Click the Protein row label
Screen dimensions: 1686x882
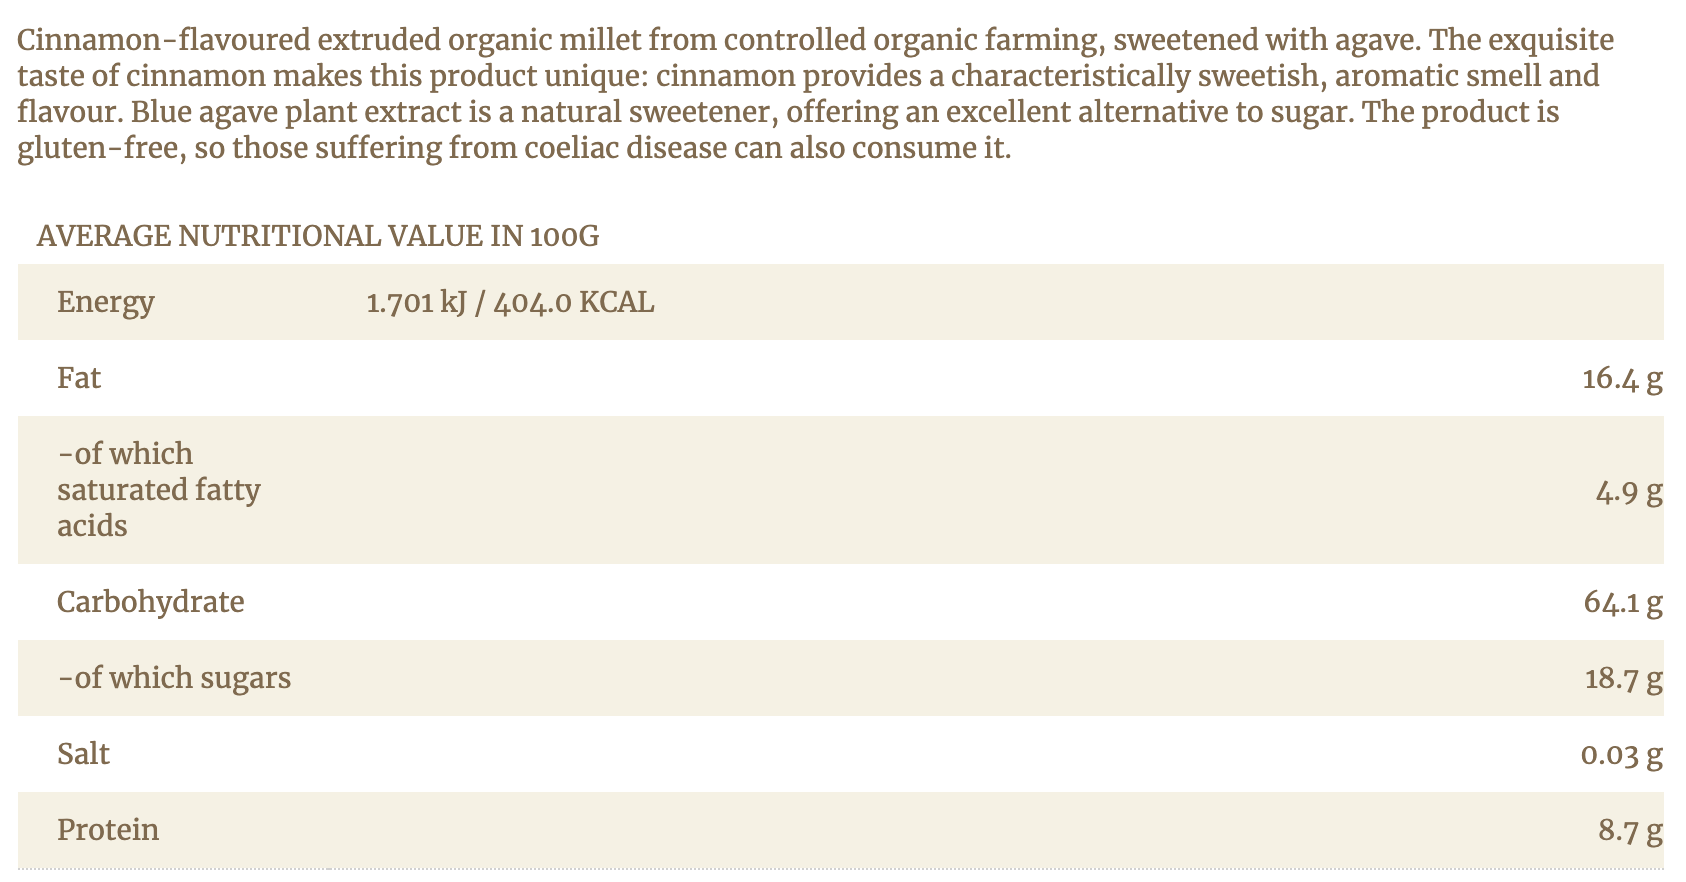pos(108,830)
